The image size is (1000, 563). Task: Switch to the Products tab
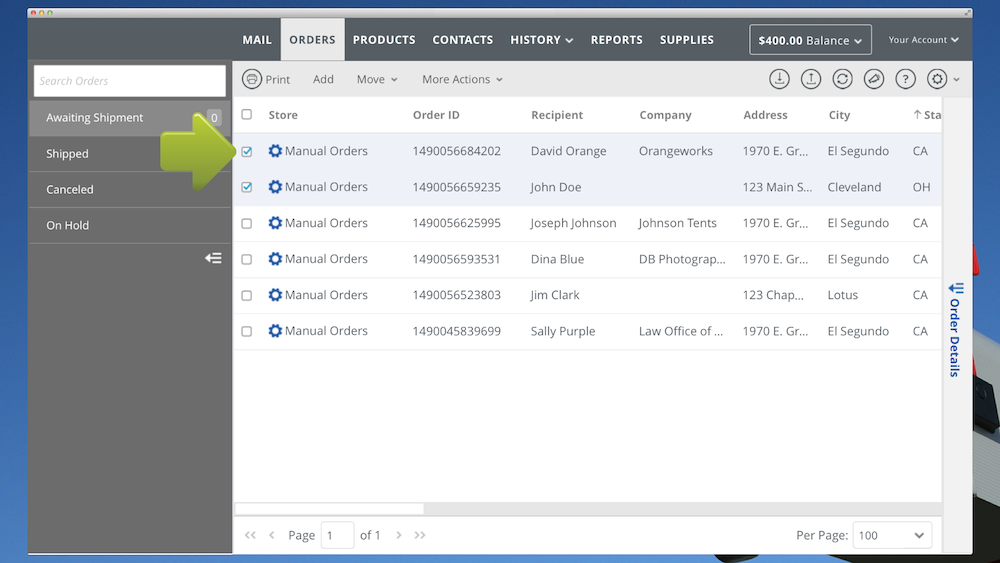click(384, 40)
